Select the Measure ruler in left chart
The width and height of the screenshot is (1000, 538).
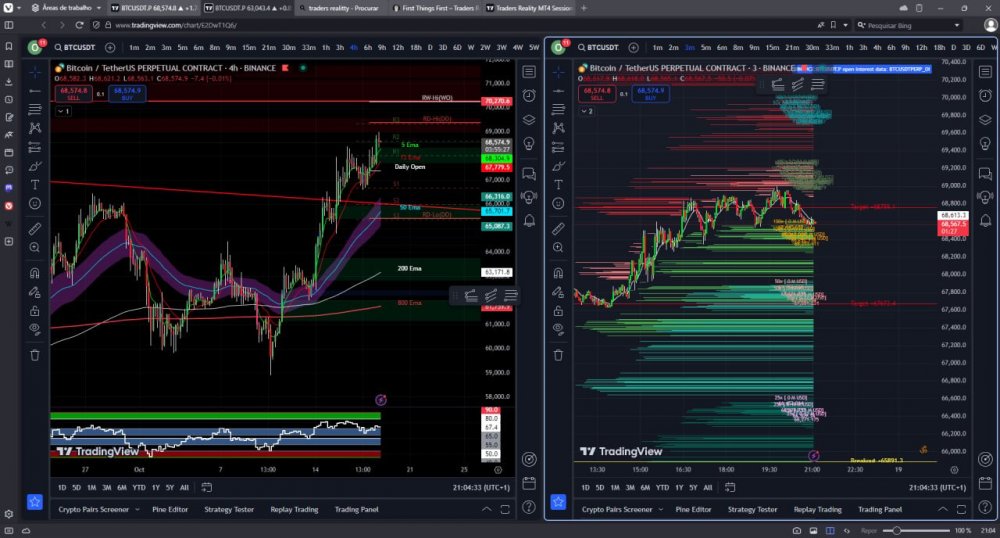(35, 229)
